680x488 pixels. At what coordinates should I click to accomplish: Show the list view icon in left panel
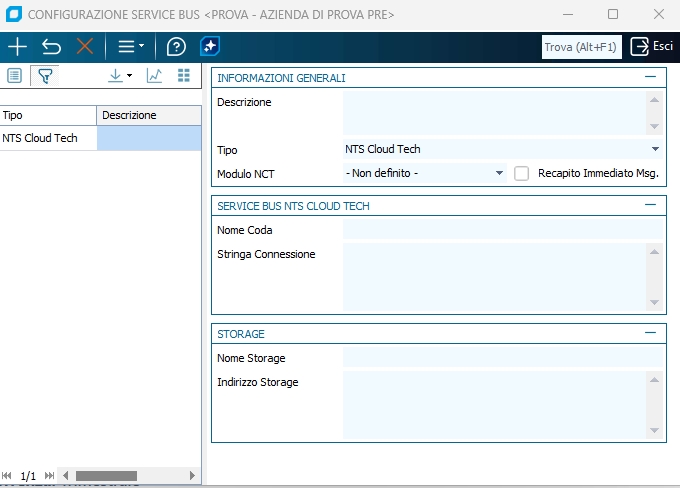click(15, 76)
